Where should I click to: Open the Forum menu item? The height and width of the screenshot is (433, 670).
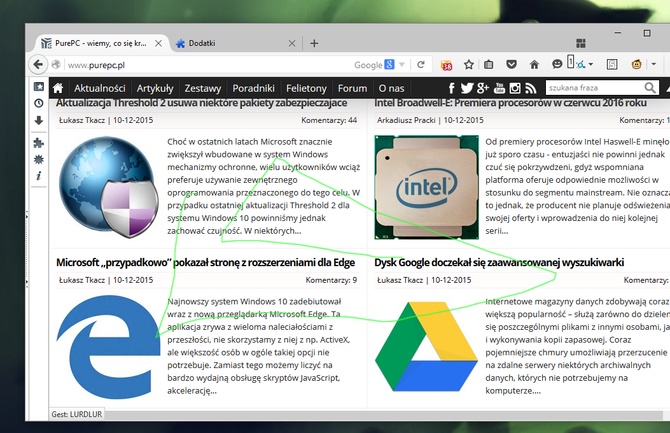coord(353,88)
